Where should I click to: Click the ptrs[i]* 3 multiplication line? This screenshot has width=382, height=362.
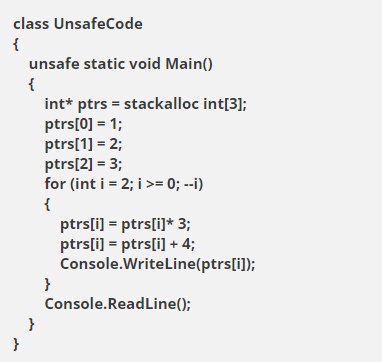[125, 224]
